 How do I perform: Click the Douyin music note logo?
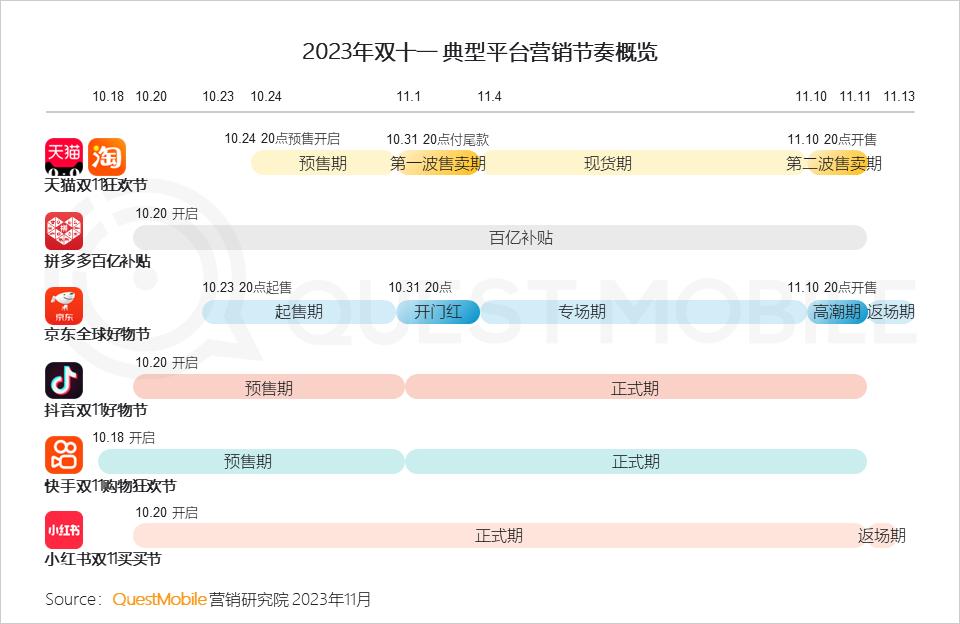[x=64, y=381]
